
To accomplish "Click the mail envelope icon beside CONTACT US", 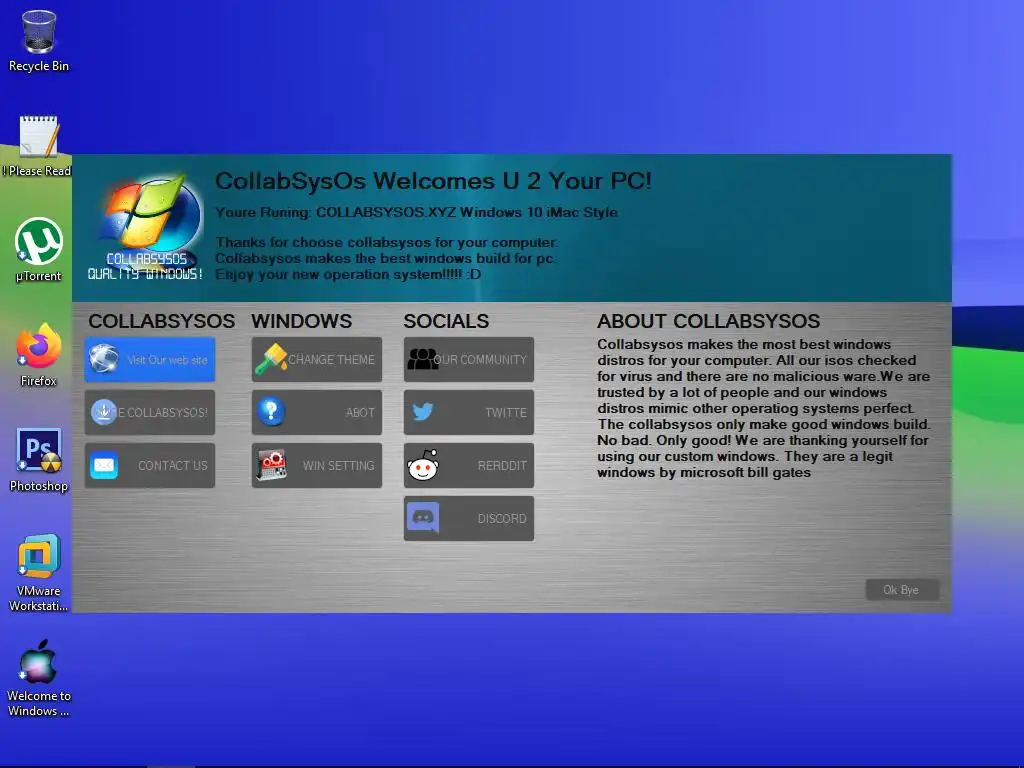I will [104, 465].
